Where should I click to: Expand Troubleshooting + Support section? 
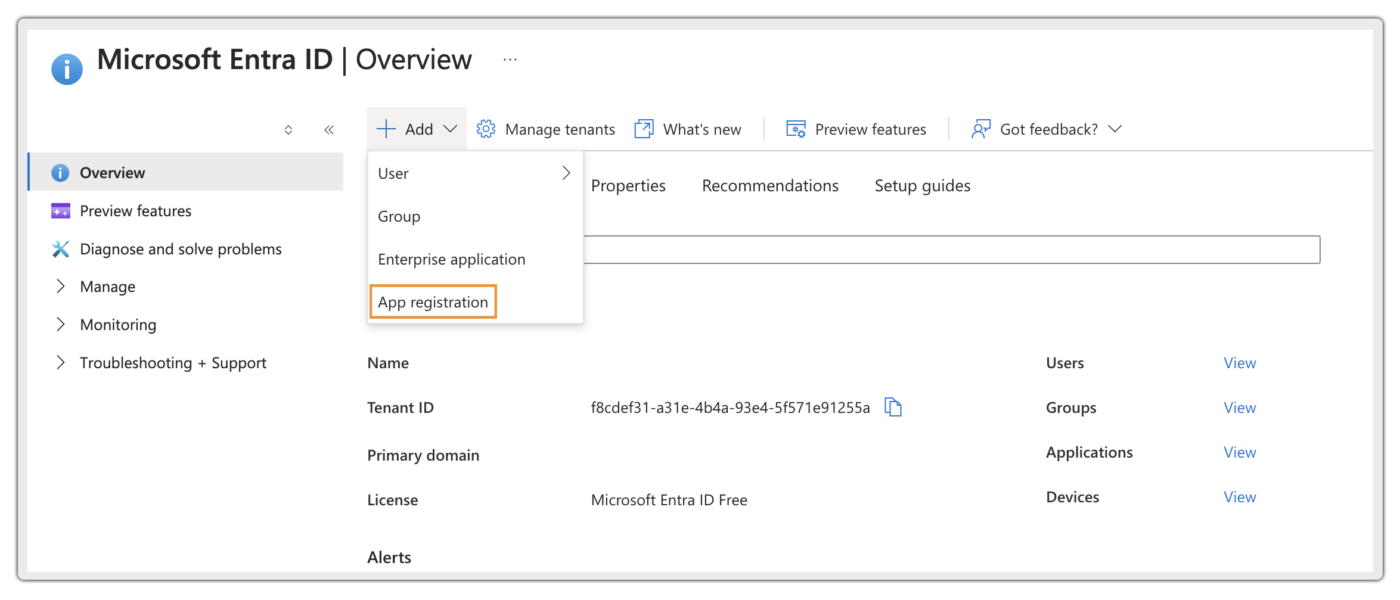(x=61, y=363)
